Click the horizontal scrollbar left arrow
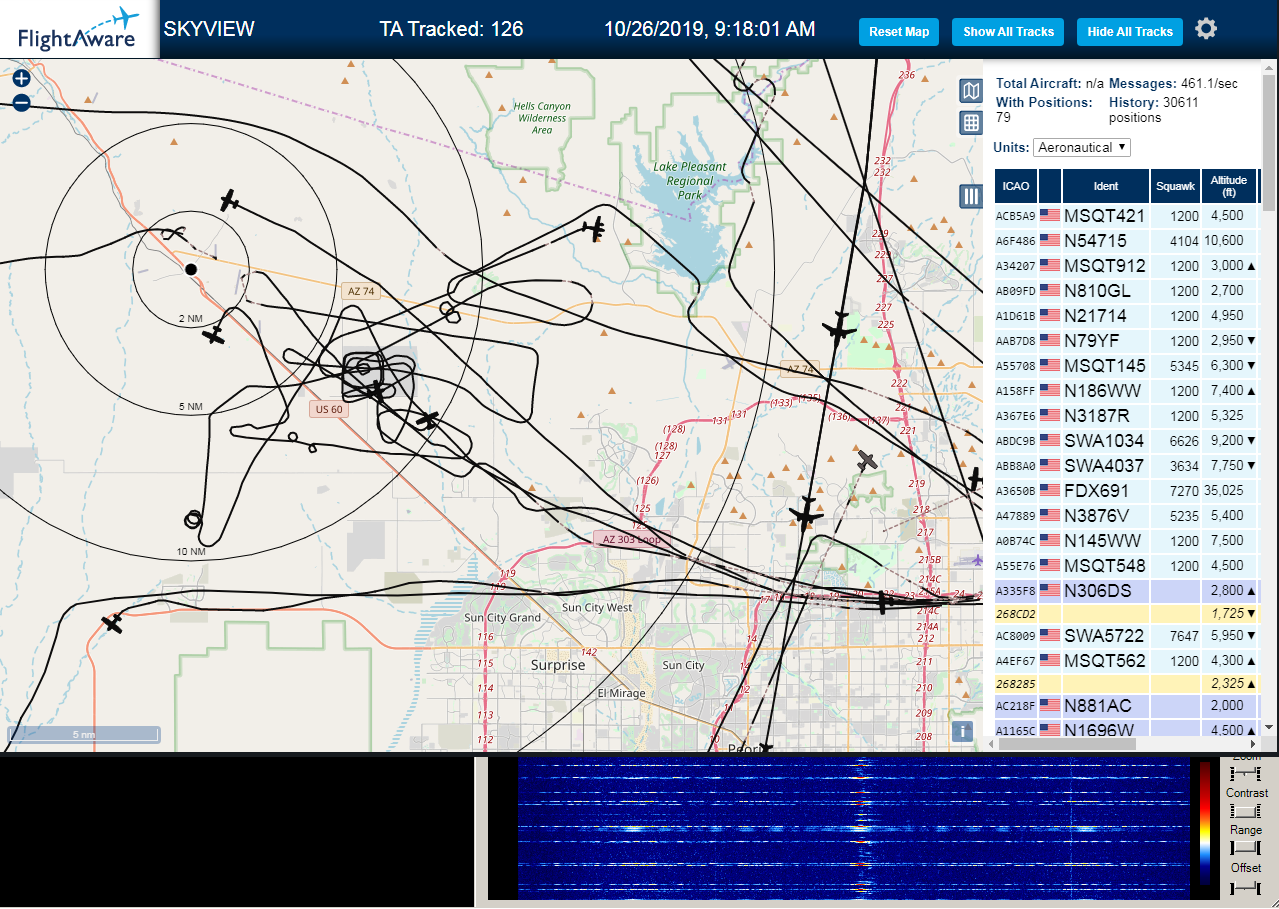This screenshot has height=909, width=1279. coord(991,744)
